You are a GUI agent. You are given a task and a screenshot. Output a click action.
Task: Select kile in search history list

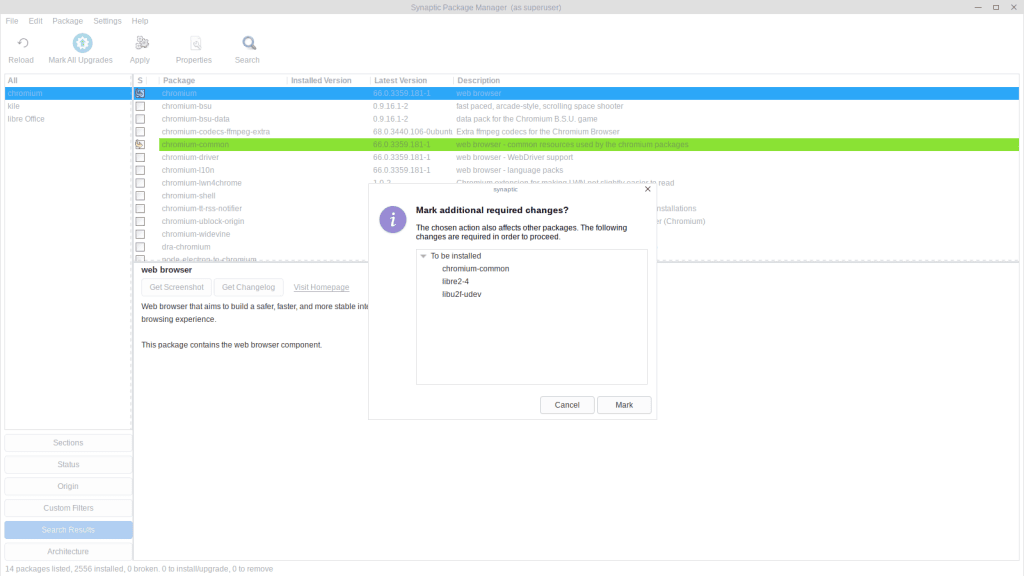coord(68,106)
